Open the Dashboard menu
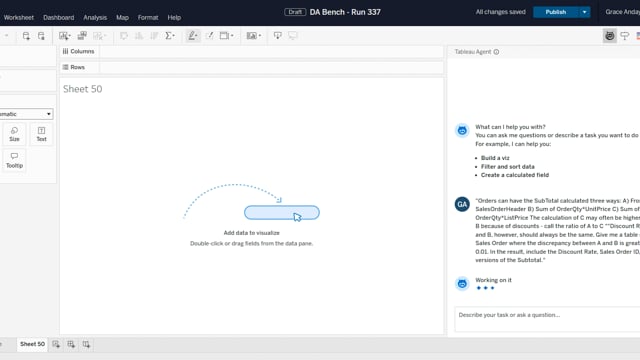 (59, 18)
